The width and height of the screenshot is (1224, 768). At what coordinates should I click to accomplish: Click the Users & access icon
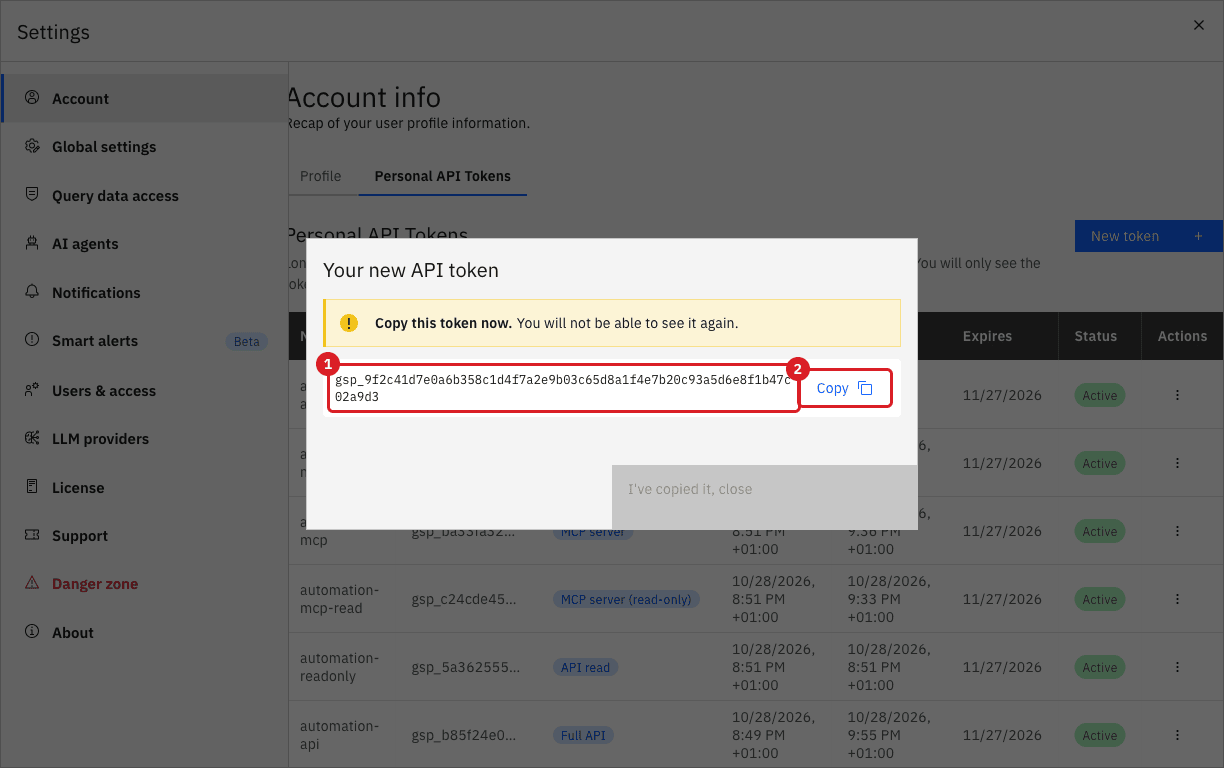click(32, 390)
